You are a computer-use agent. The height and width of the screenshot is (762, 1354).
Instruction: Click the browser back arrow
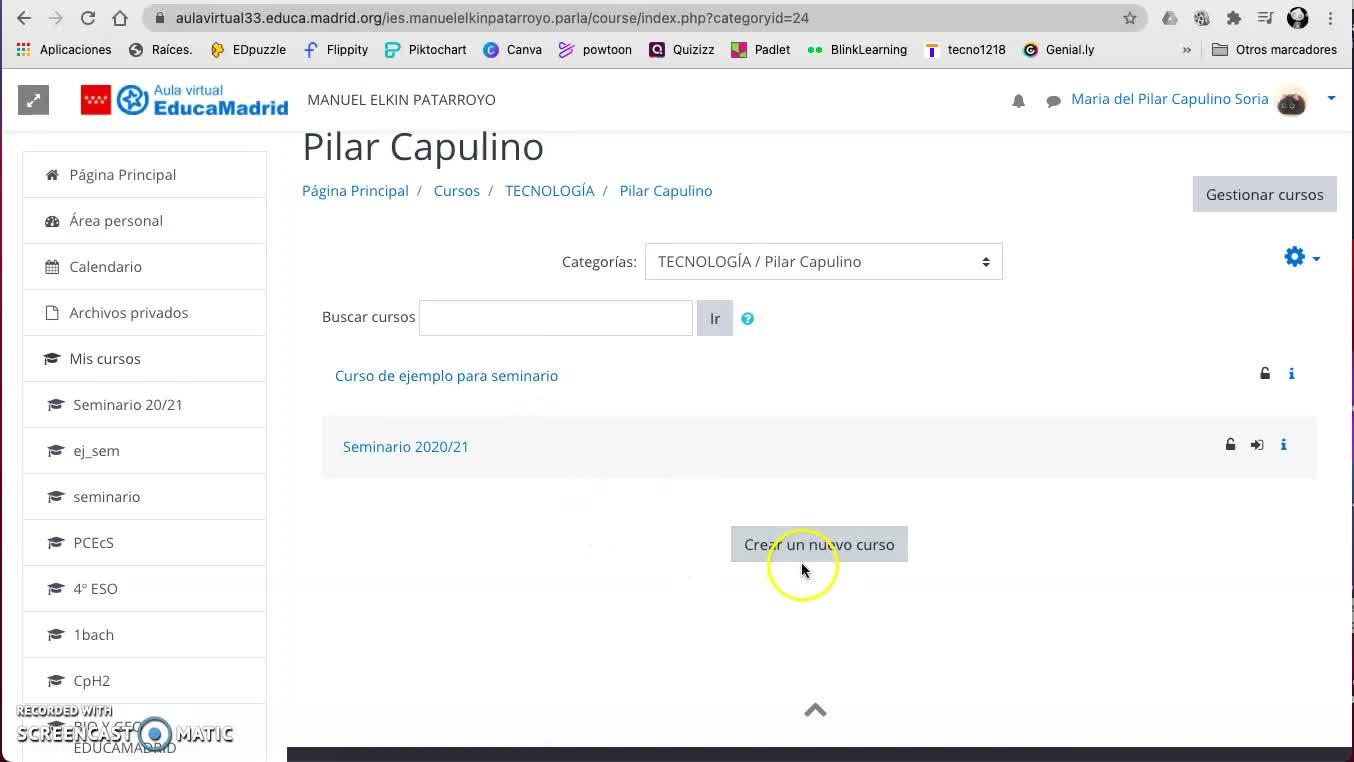click(x=24, y=18)
